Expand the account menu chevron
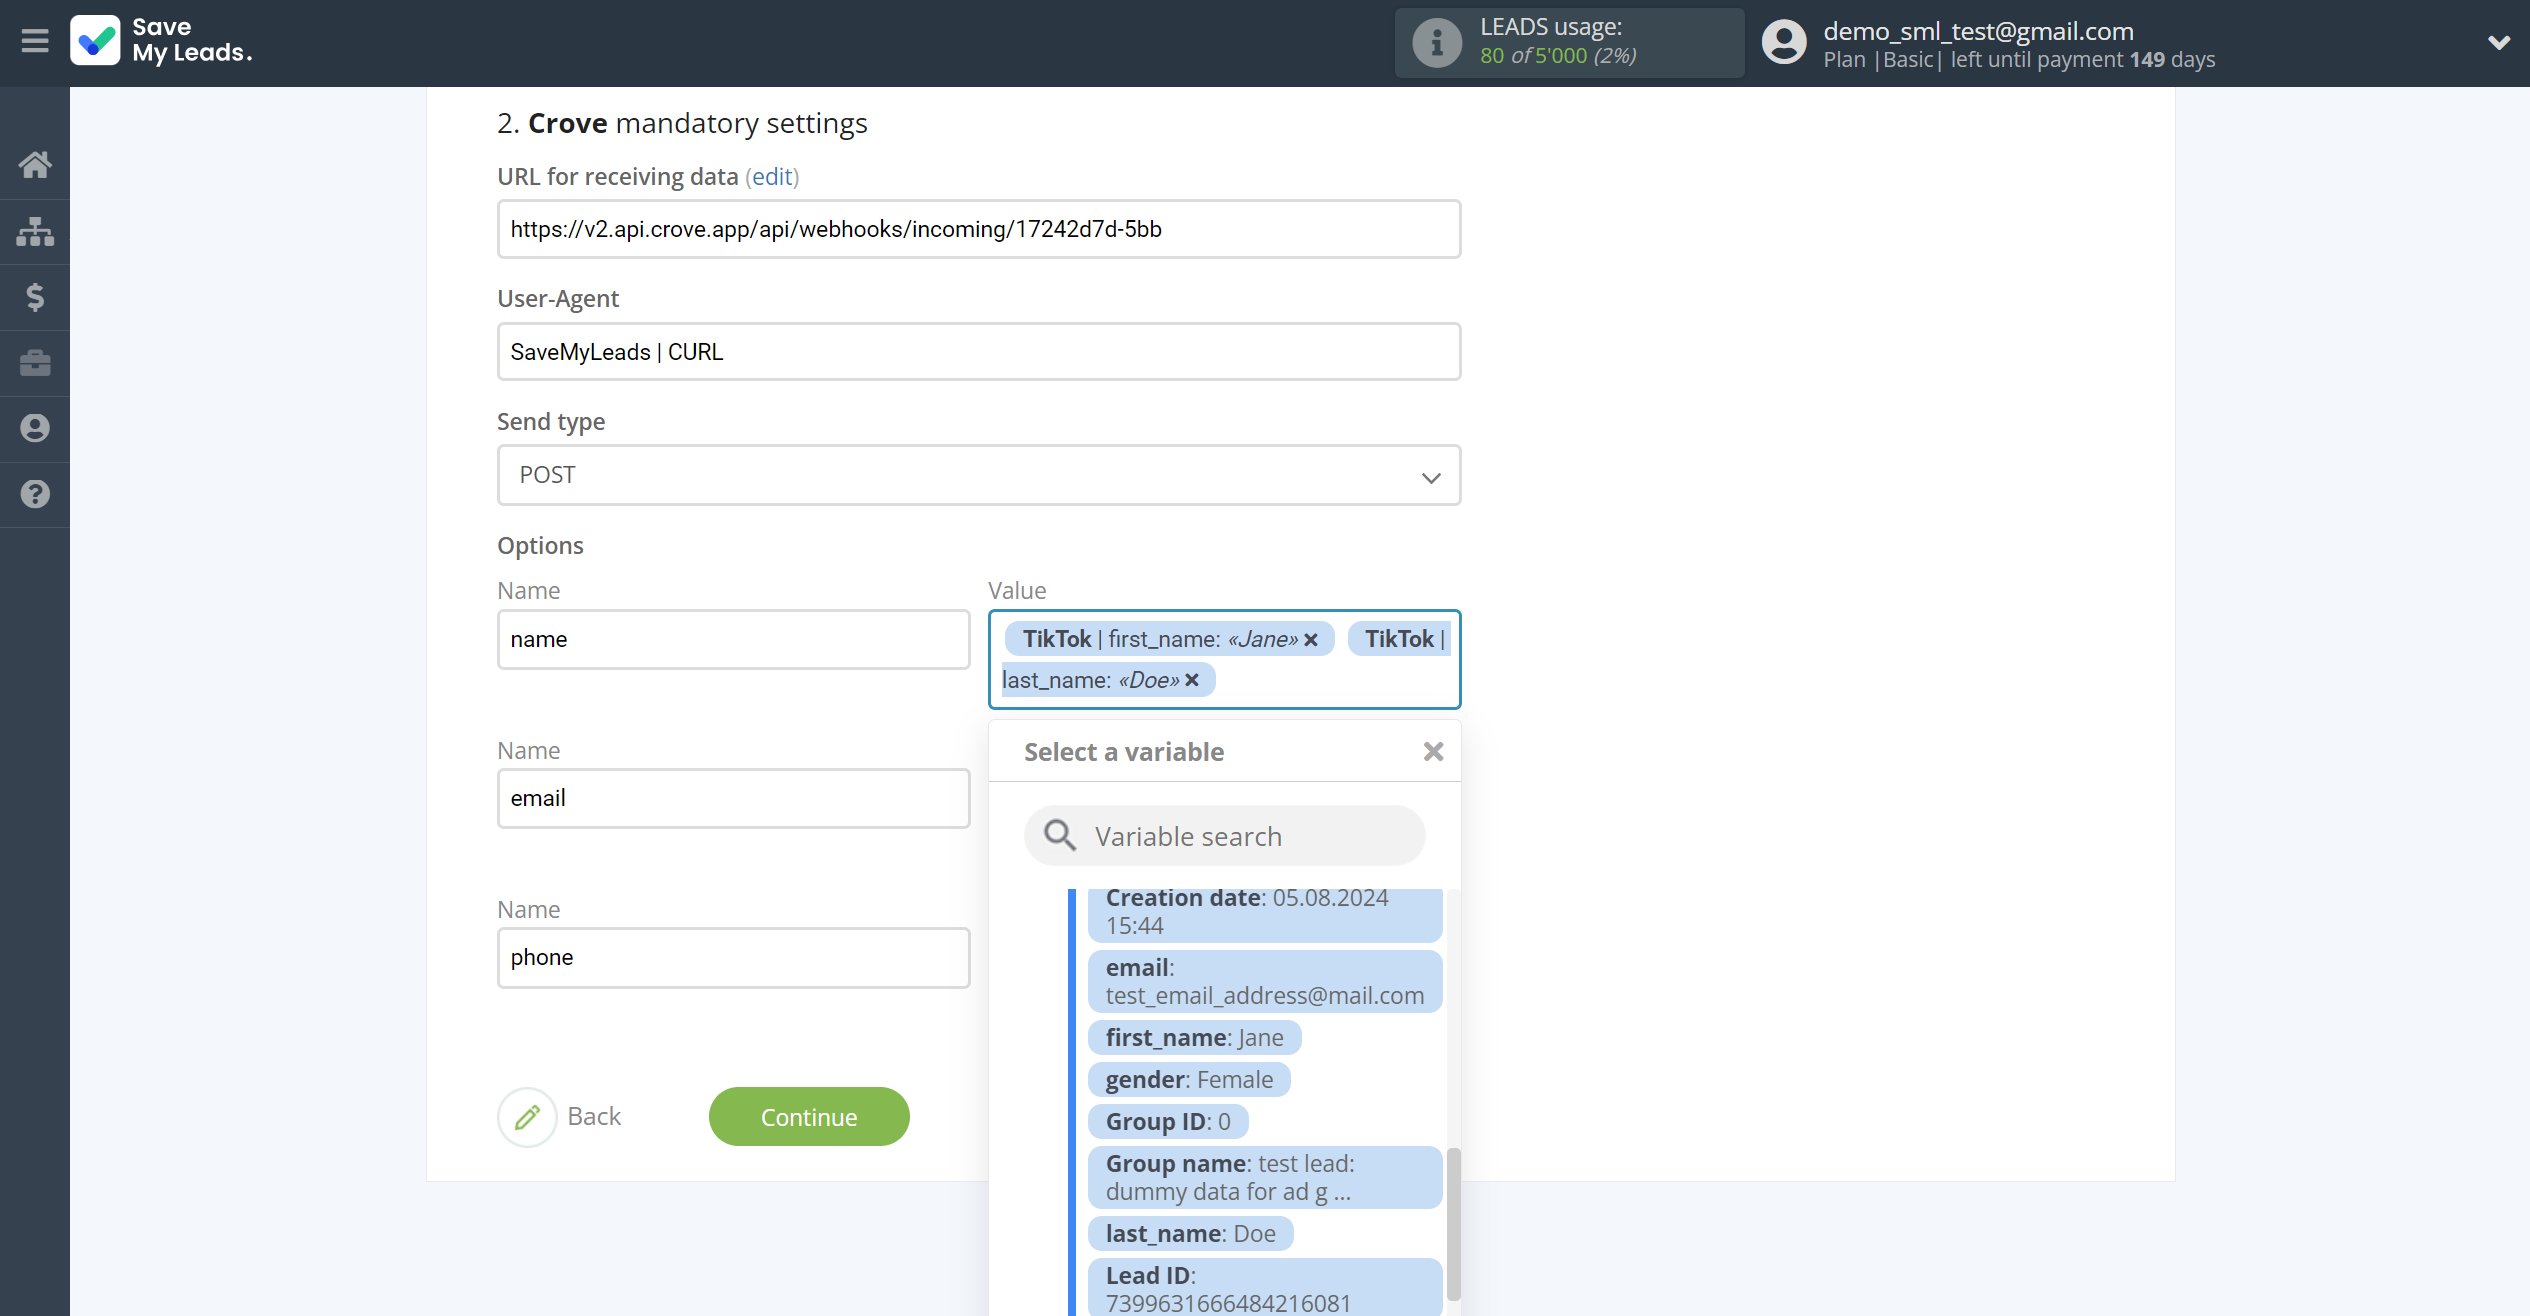2530x1316 pixels. click(2499, 42)
